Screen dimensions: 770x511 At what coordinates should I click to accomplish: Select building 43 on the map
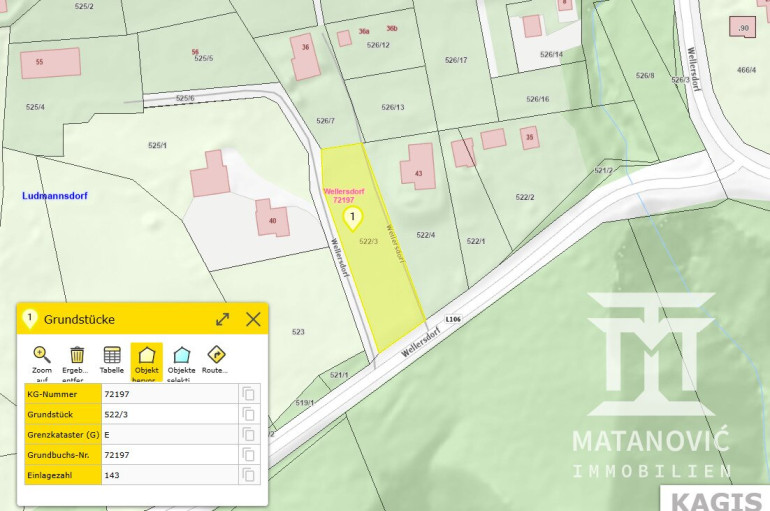pos(418,167)
